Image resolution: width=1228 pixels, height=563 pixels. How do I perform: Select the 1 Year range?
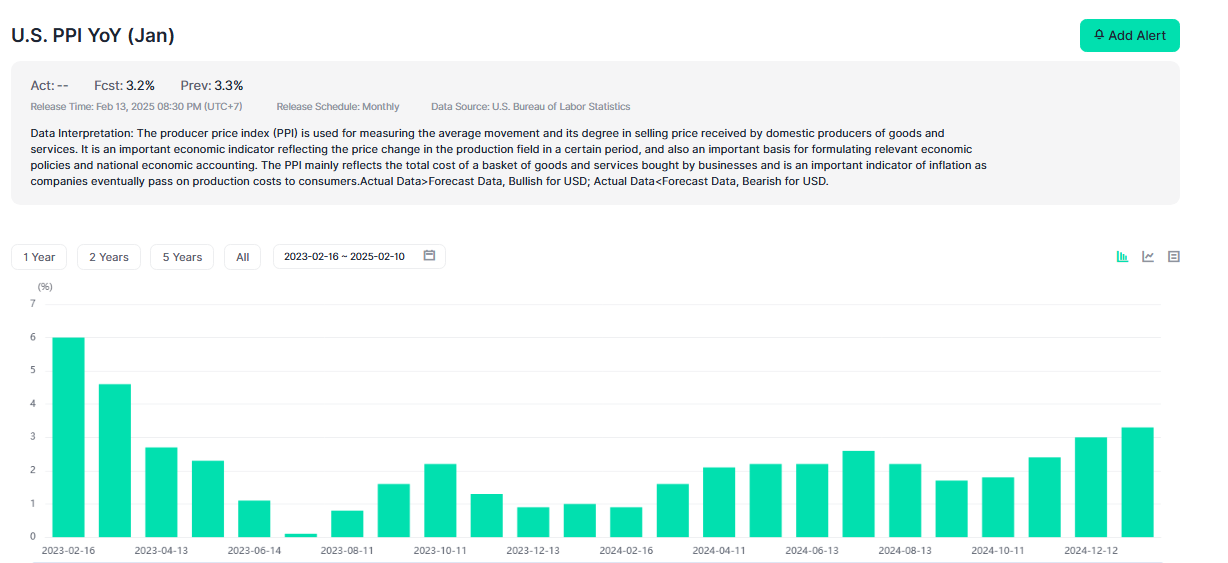(x=39, y=257)
